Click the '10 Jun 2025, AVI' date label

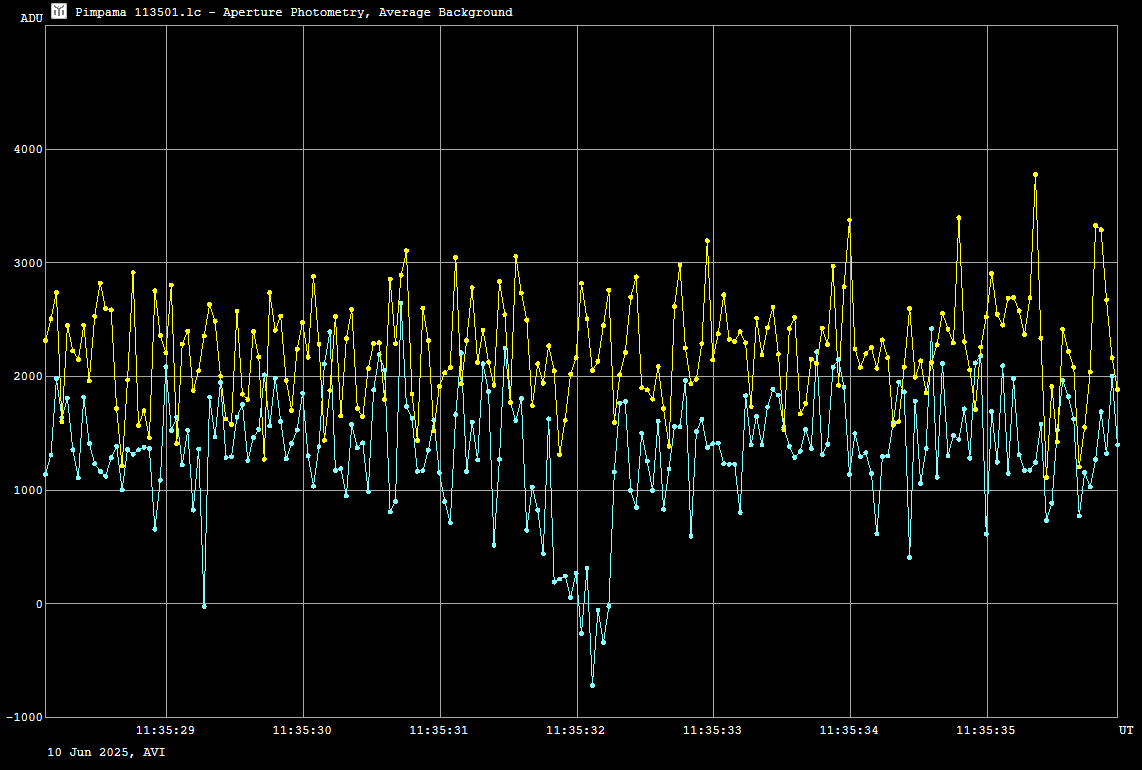pos(106,751)
